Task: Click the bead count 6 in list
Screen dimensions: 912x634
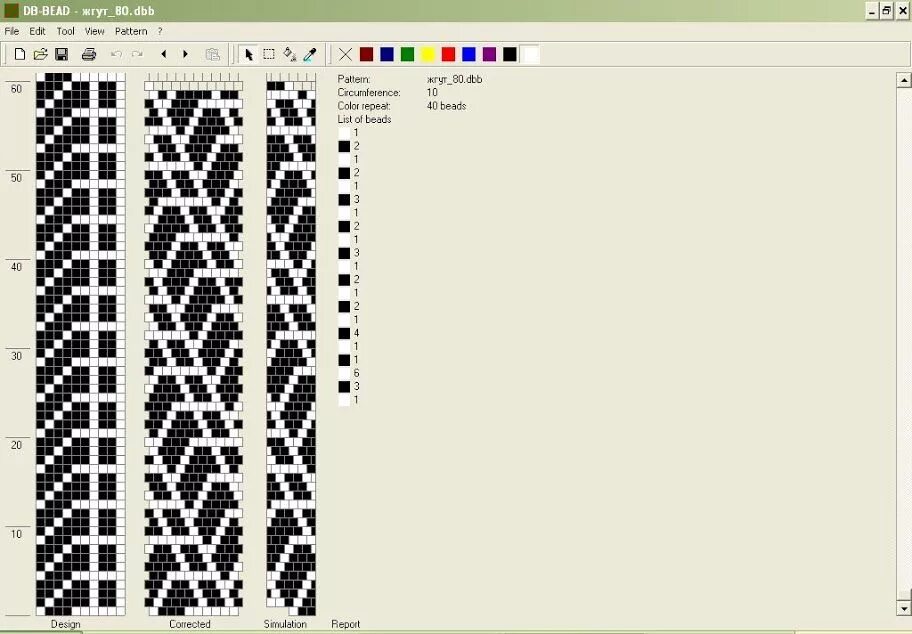Action: click(x=356, y=373)
